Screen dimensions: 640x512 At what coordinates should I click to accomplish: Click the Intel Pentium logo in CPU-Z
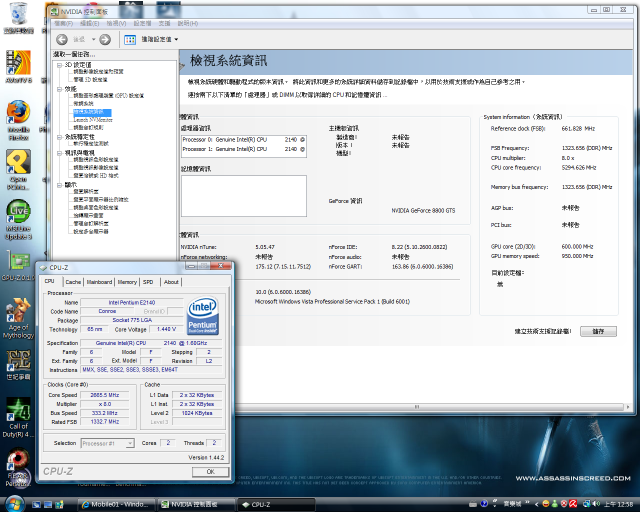point(203,316)
